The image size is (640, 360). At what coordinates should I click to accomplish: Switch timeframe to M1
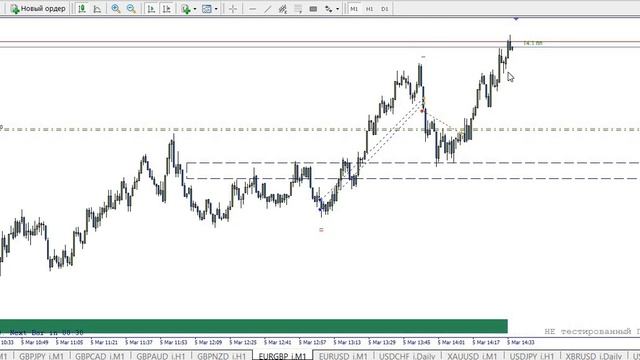click(x=354, y=9)
